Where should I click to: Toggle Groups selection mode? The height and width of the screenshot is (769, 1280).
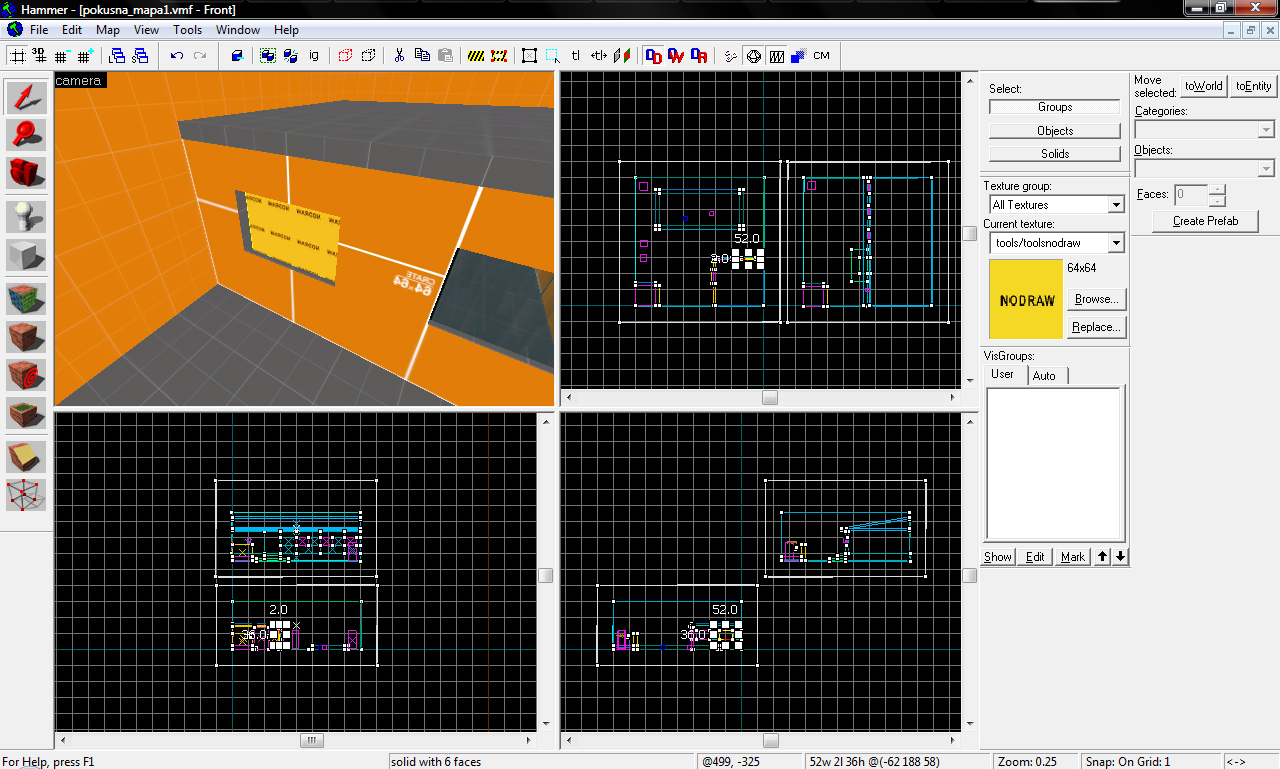1054,107
